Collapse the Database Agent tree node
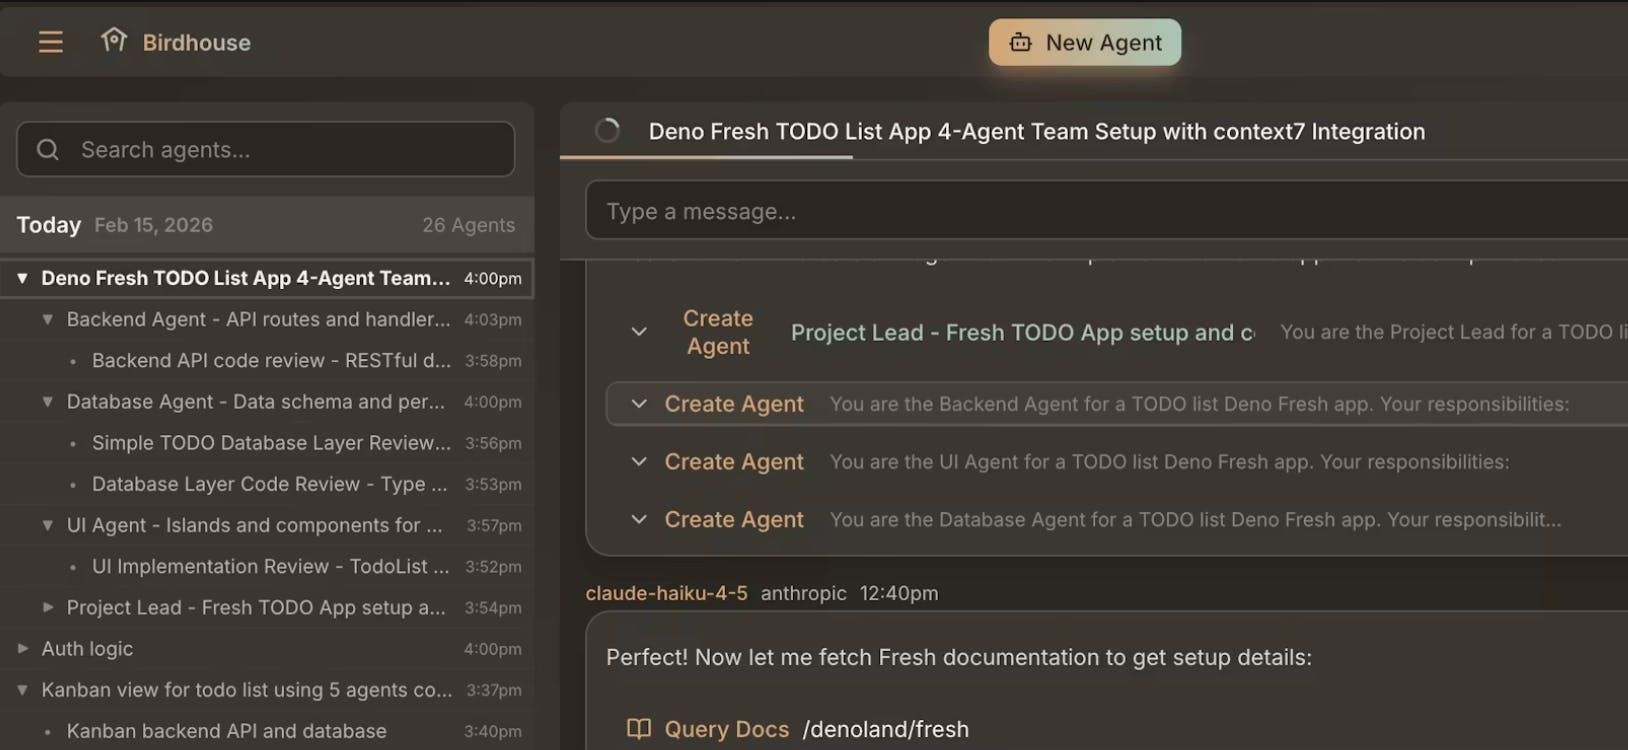 click(47, 401)
